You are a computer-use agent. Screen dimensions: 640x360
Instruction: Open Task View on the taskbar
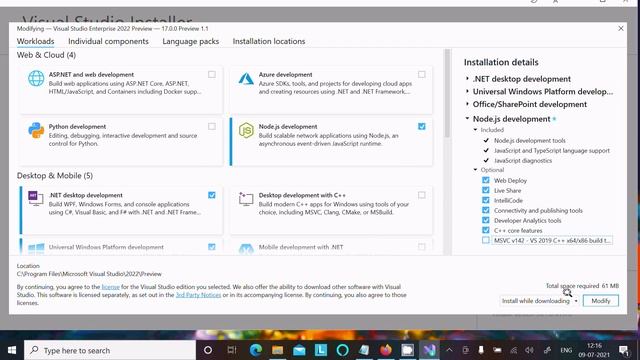pos(232,350)
